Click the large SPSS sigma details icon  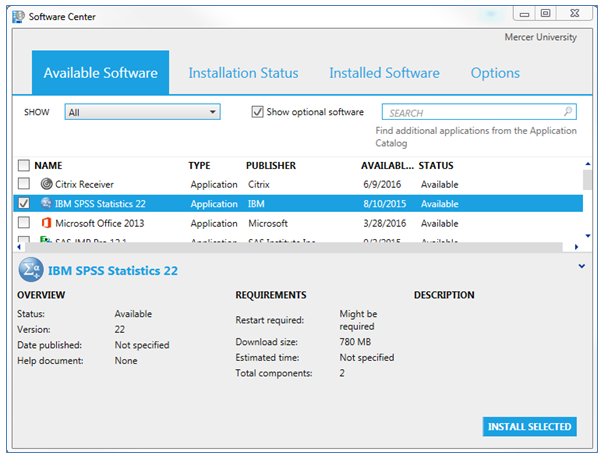[31, 270]
